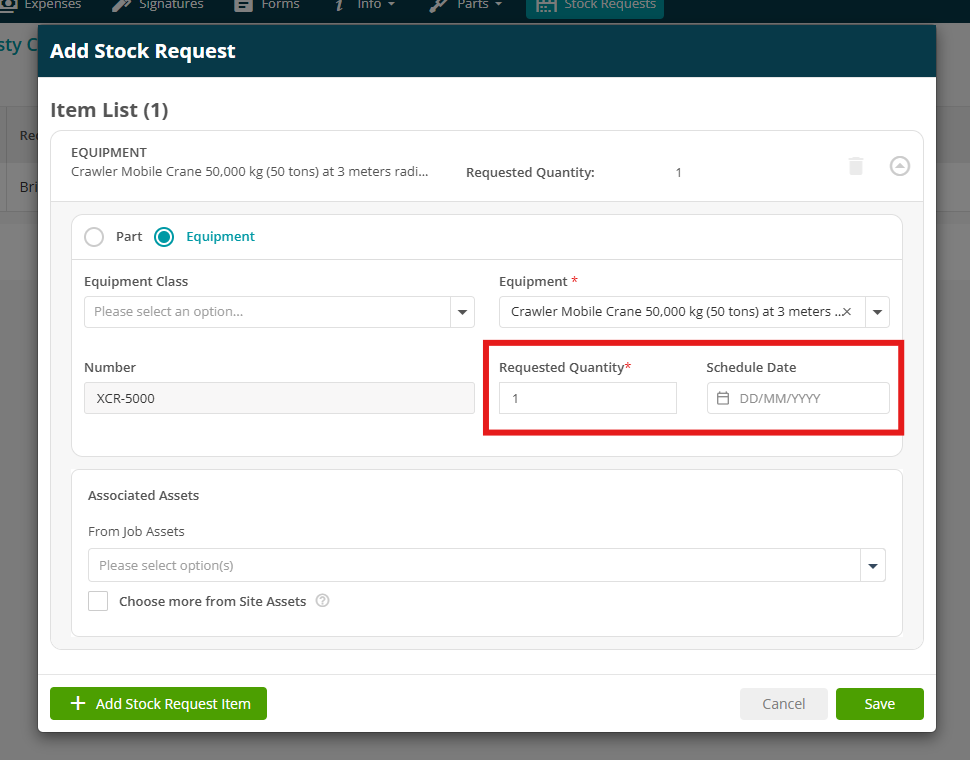Collapse the equipment item with the arrow icon
The image size is (970, 760).
899,166
